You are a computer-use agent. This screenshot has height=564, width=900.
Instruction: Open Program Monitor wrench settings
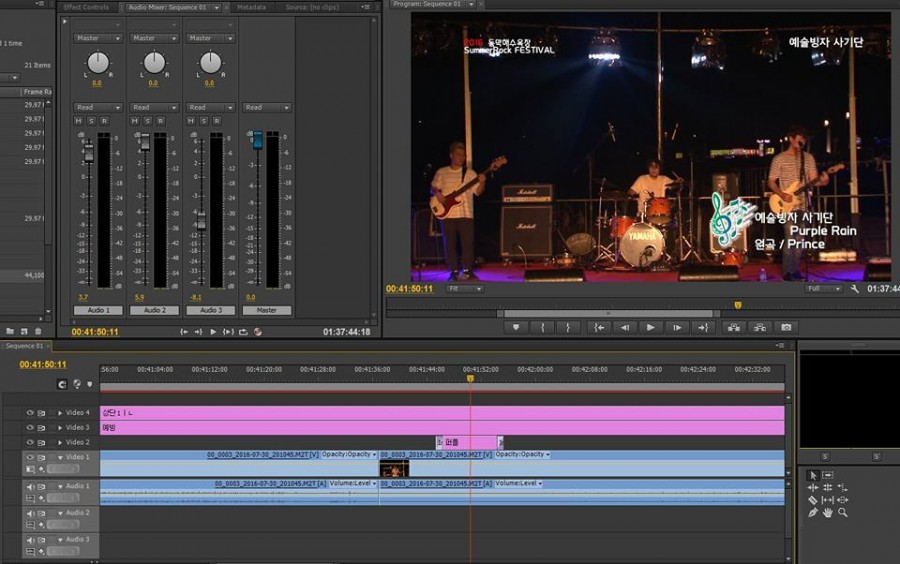(855, 289)
